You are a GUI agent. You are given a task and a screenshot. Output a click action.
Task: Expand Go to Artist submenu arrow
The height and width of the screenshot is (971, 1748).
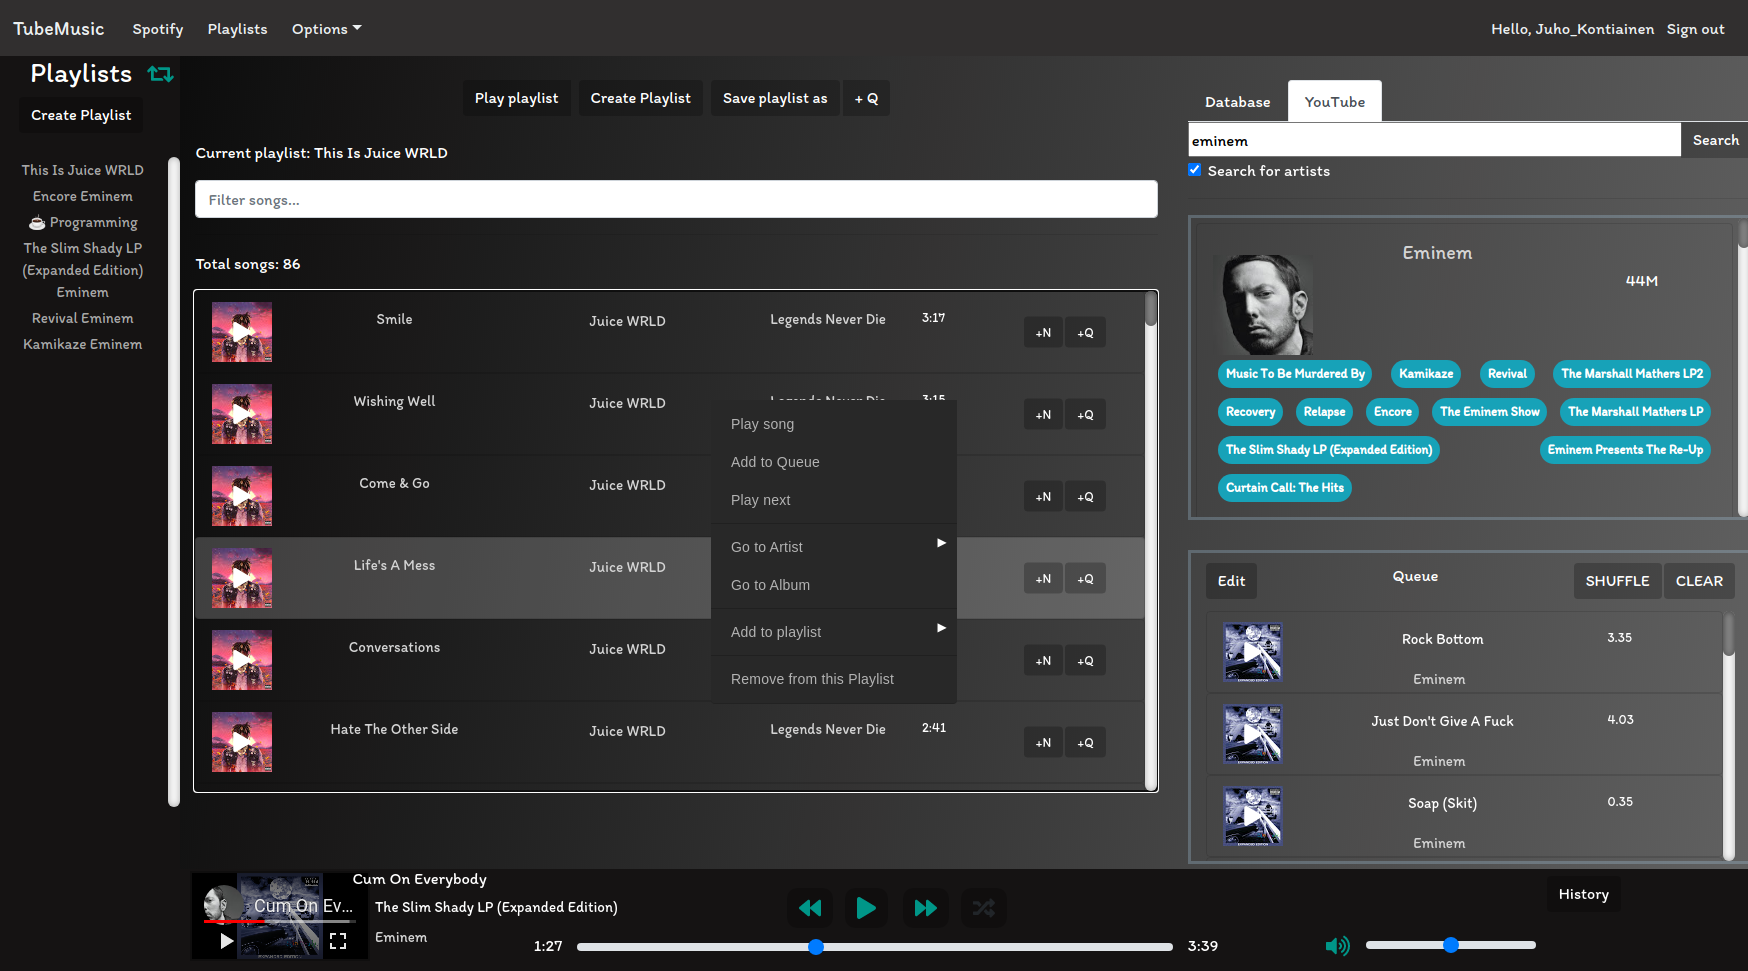coord(941,543)
